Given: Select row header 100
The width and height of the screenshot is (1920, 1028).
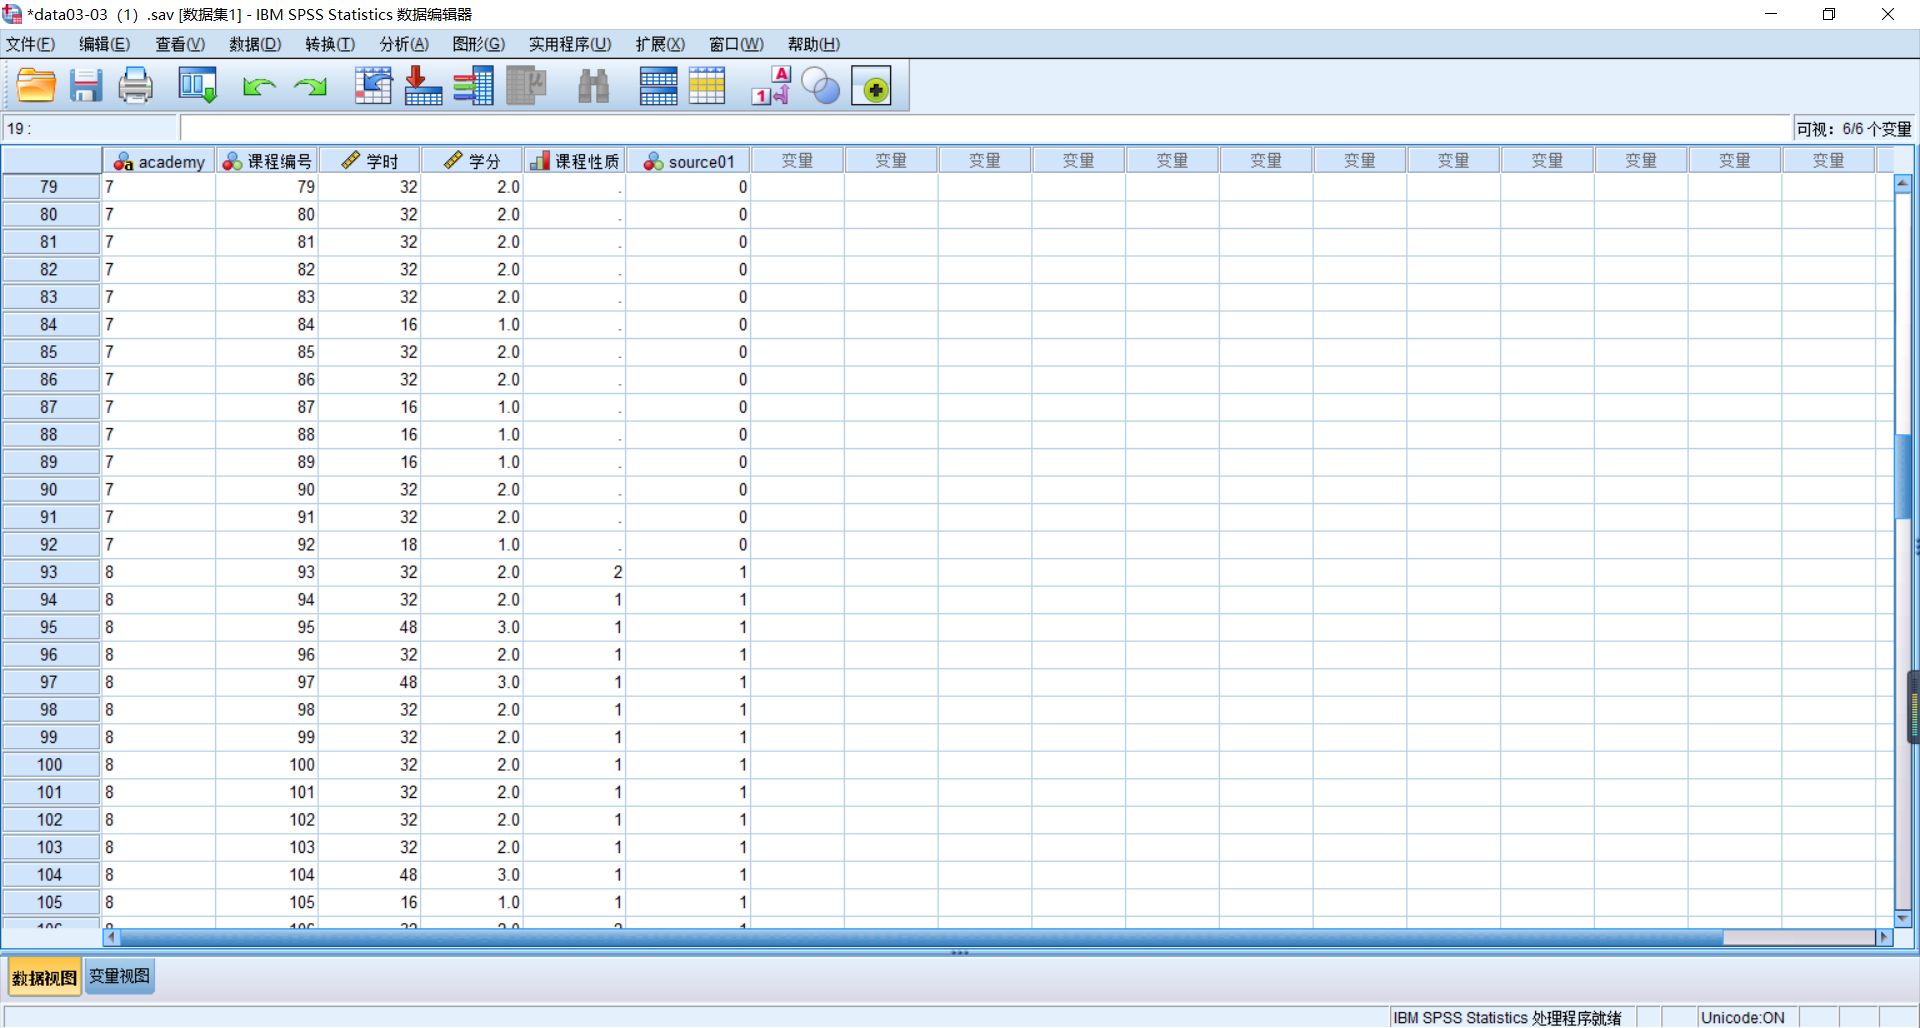Looking at the screenshot, I should pyautogui.click(x=50, y=765).
